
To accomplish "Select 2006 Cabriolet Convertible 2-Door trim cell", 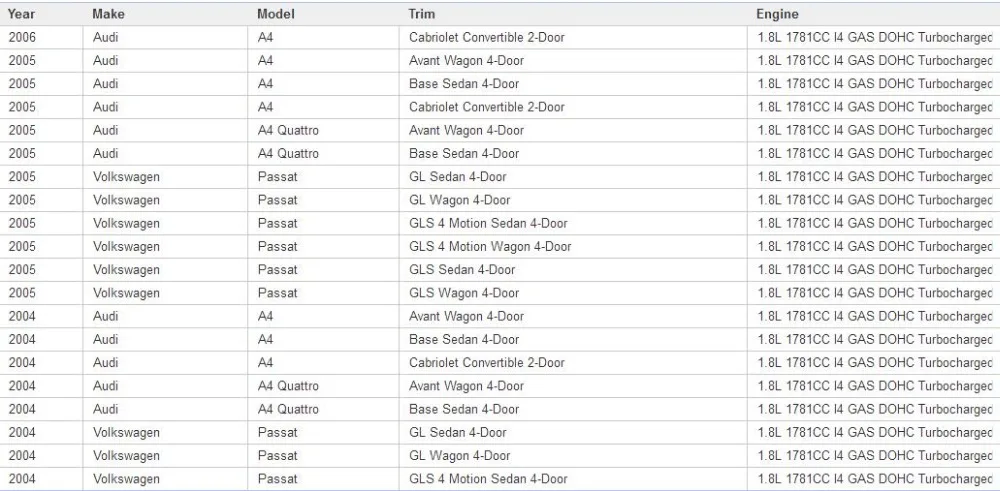I will [573, 38].
